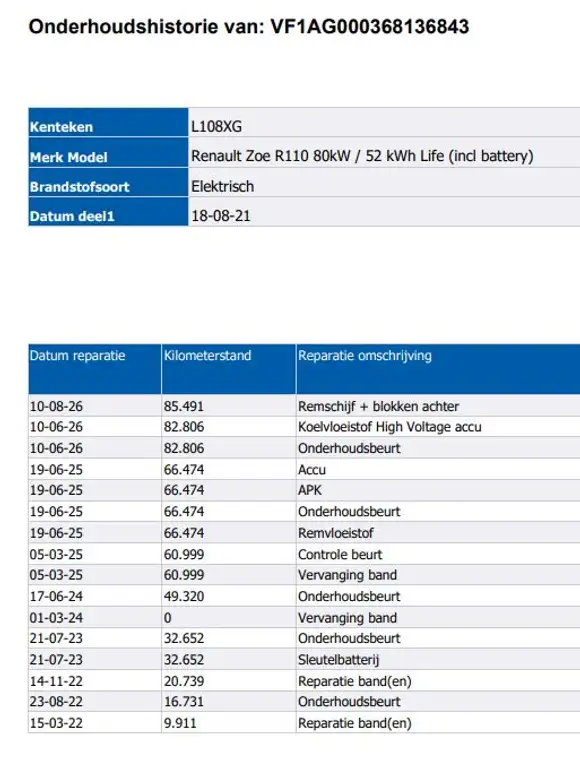Viewport: 580px width, 768px height.
Task: Select the Remschijf + blokken achter row
Action: click(x=304, y=406)
